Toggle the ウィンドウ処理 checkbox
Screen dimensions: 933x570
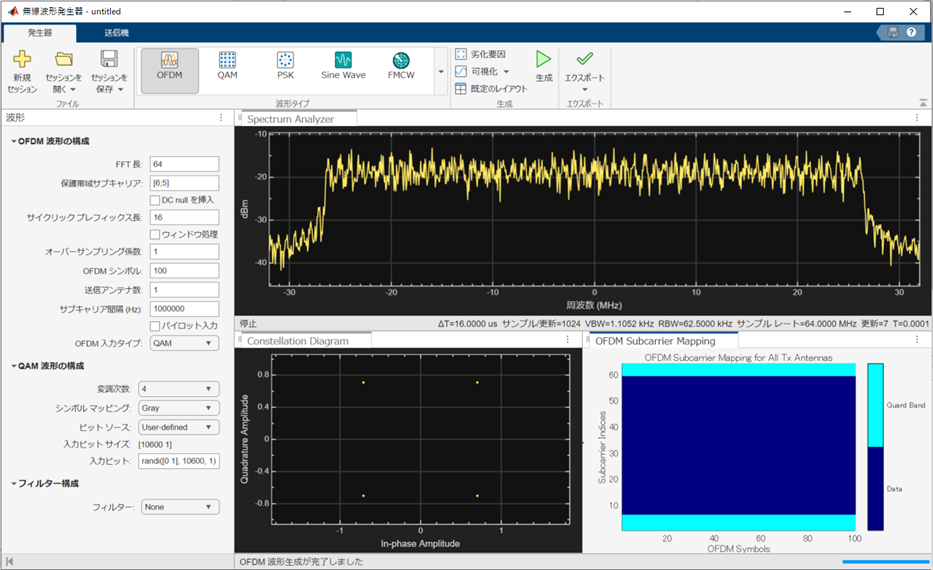(x=155, y=234)
